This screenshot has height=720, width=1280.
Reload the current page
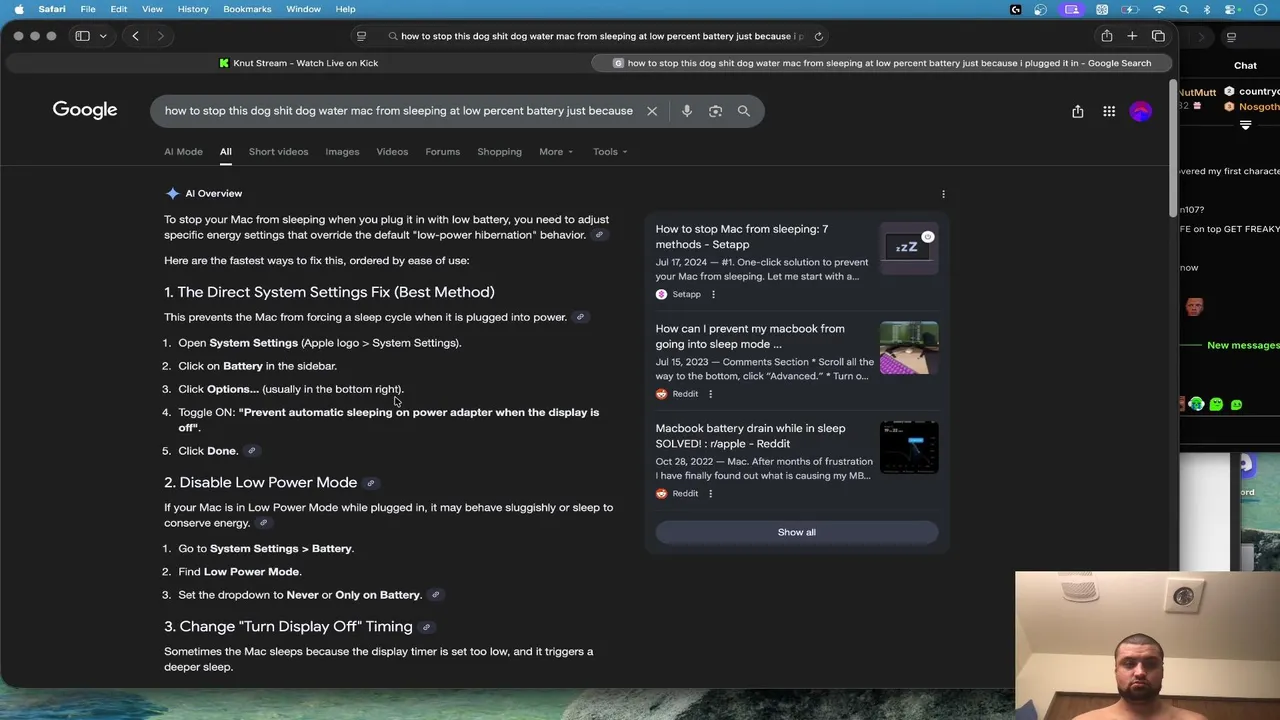tap(818, 36)
